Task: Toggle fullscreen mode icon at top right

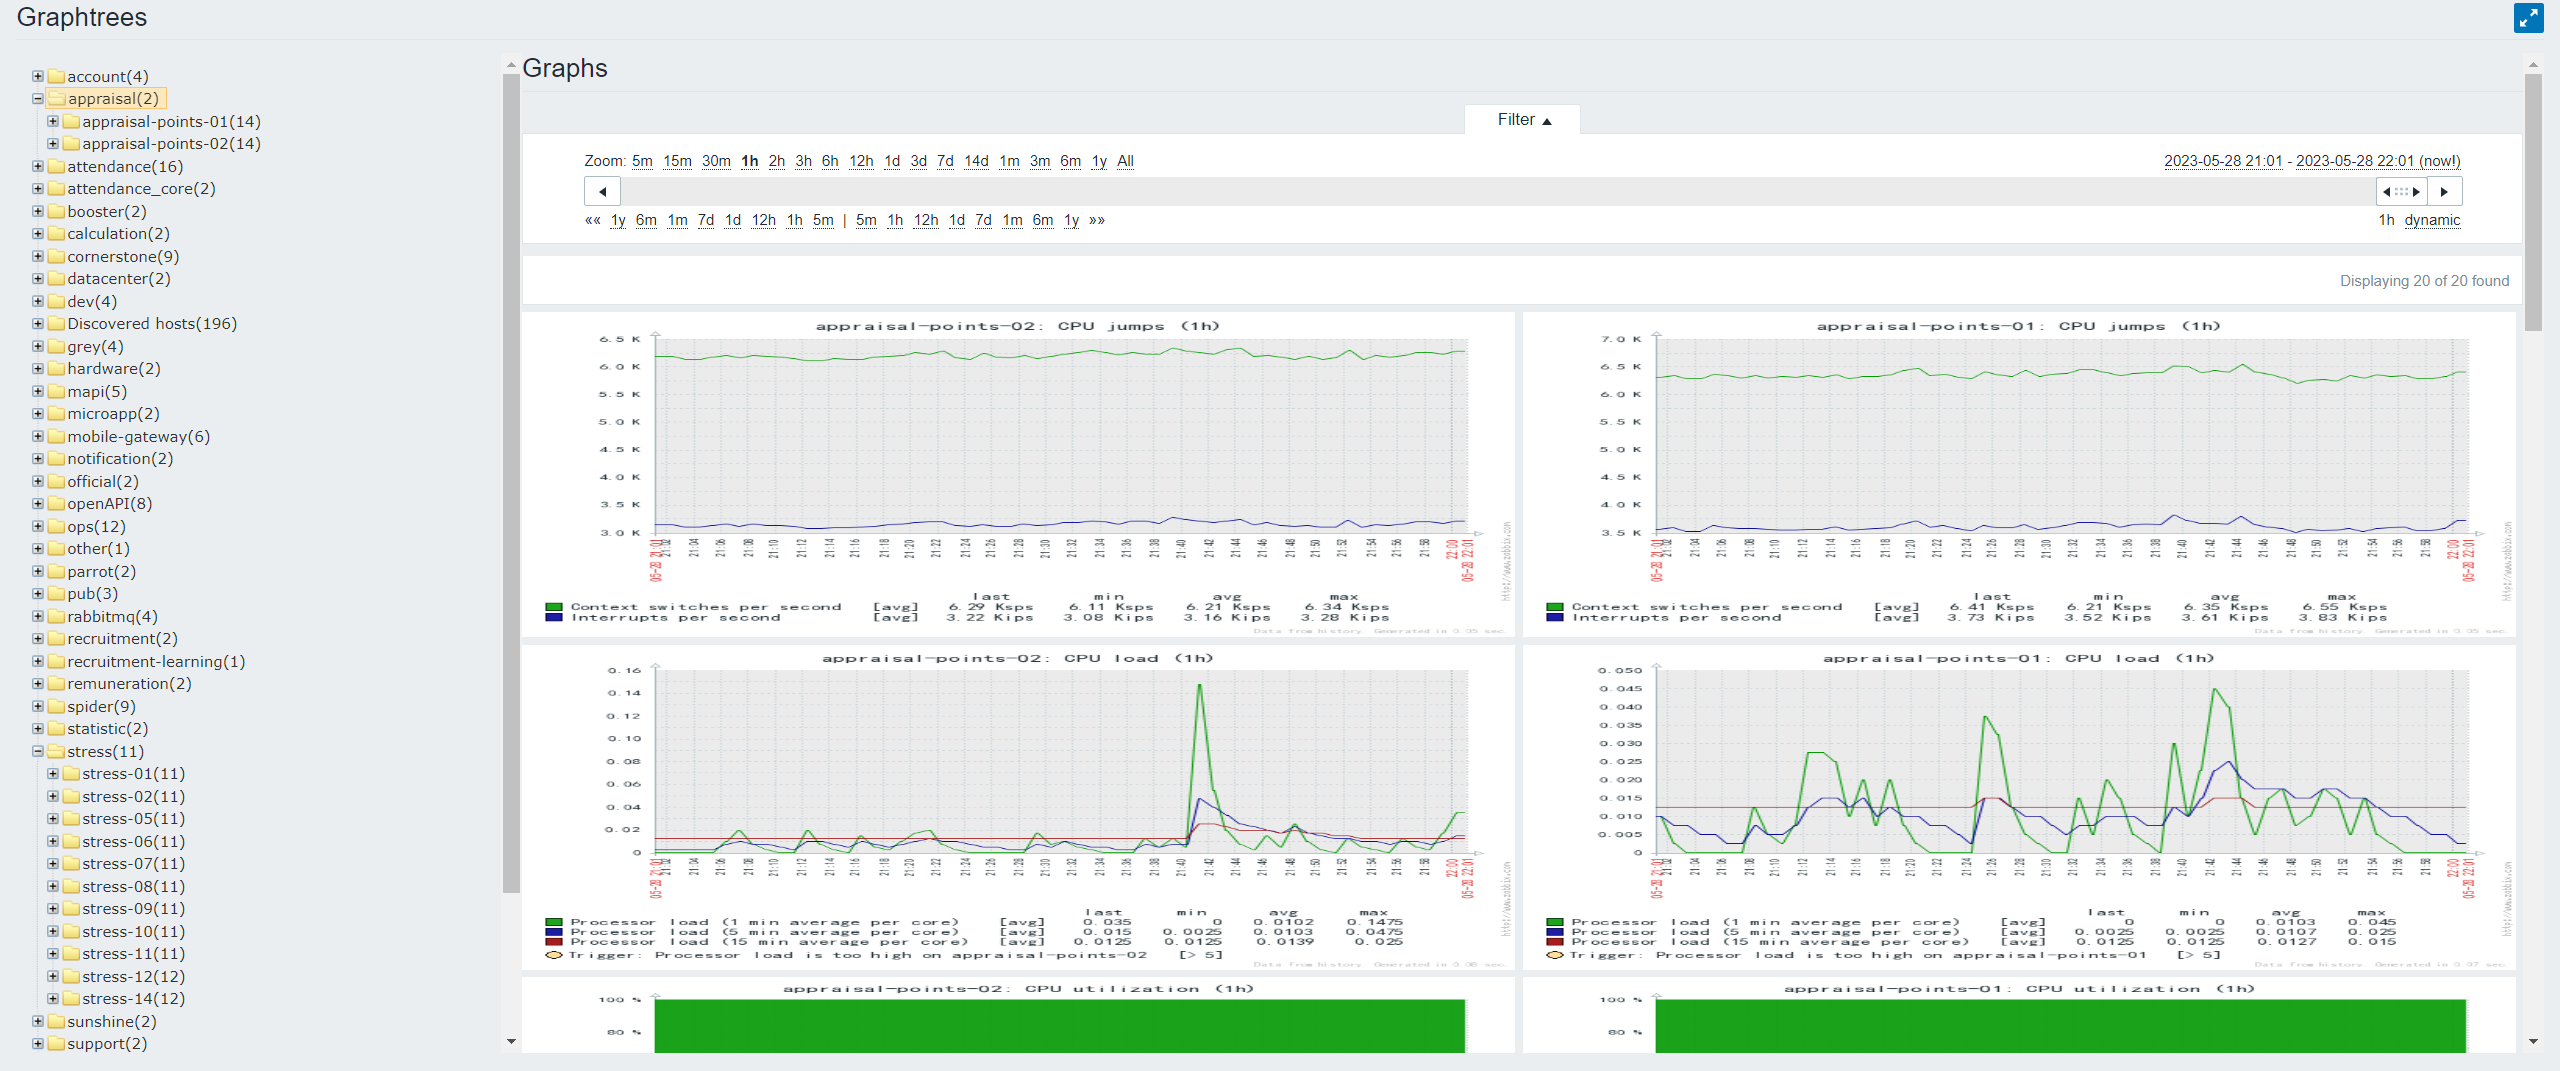Action: pyautogui.click(x=2528, y=18)
